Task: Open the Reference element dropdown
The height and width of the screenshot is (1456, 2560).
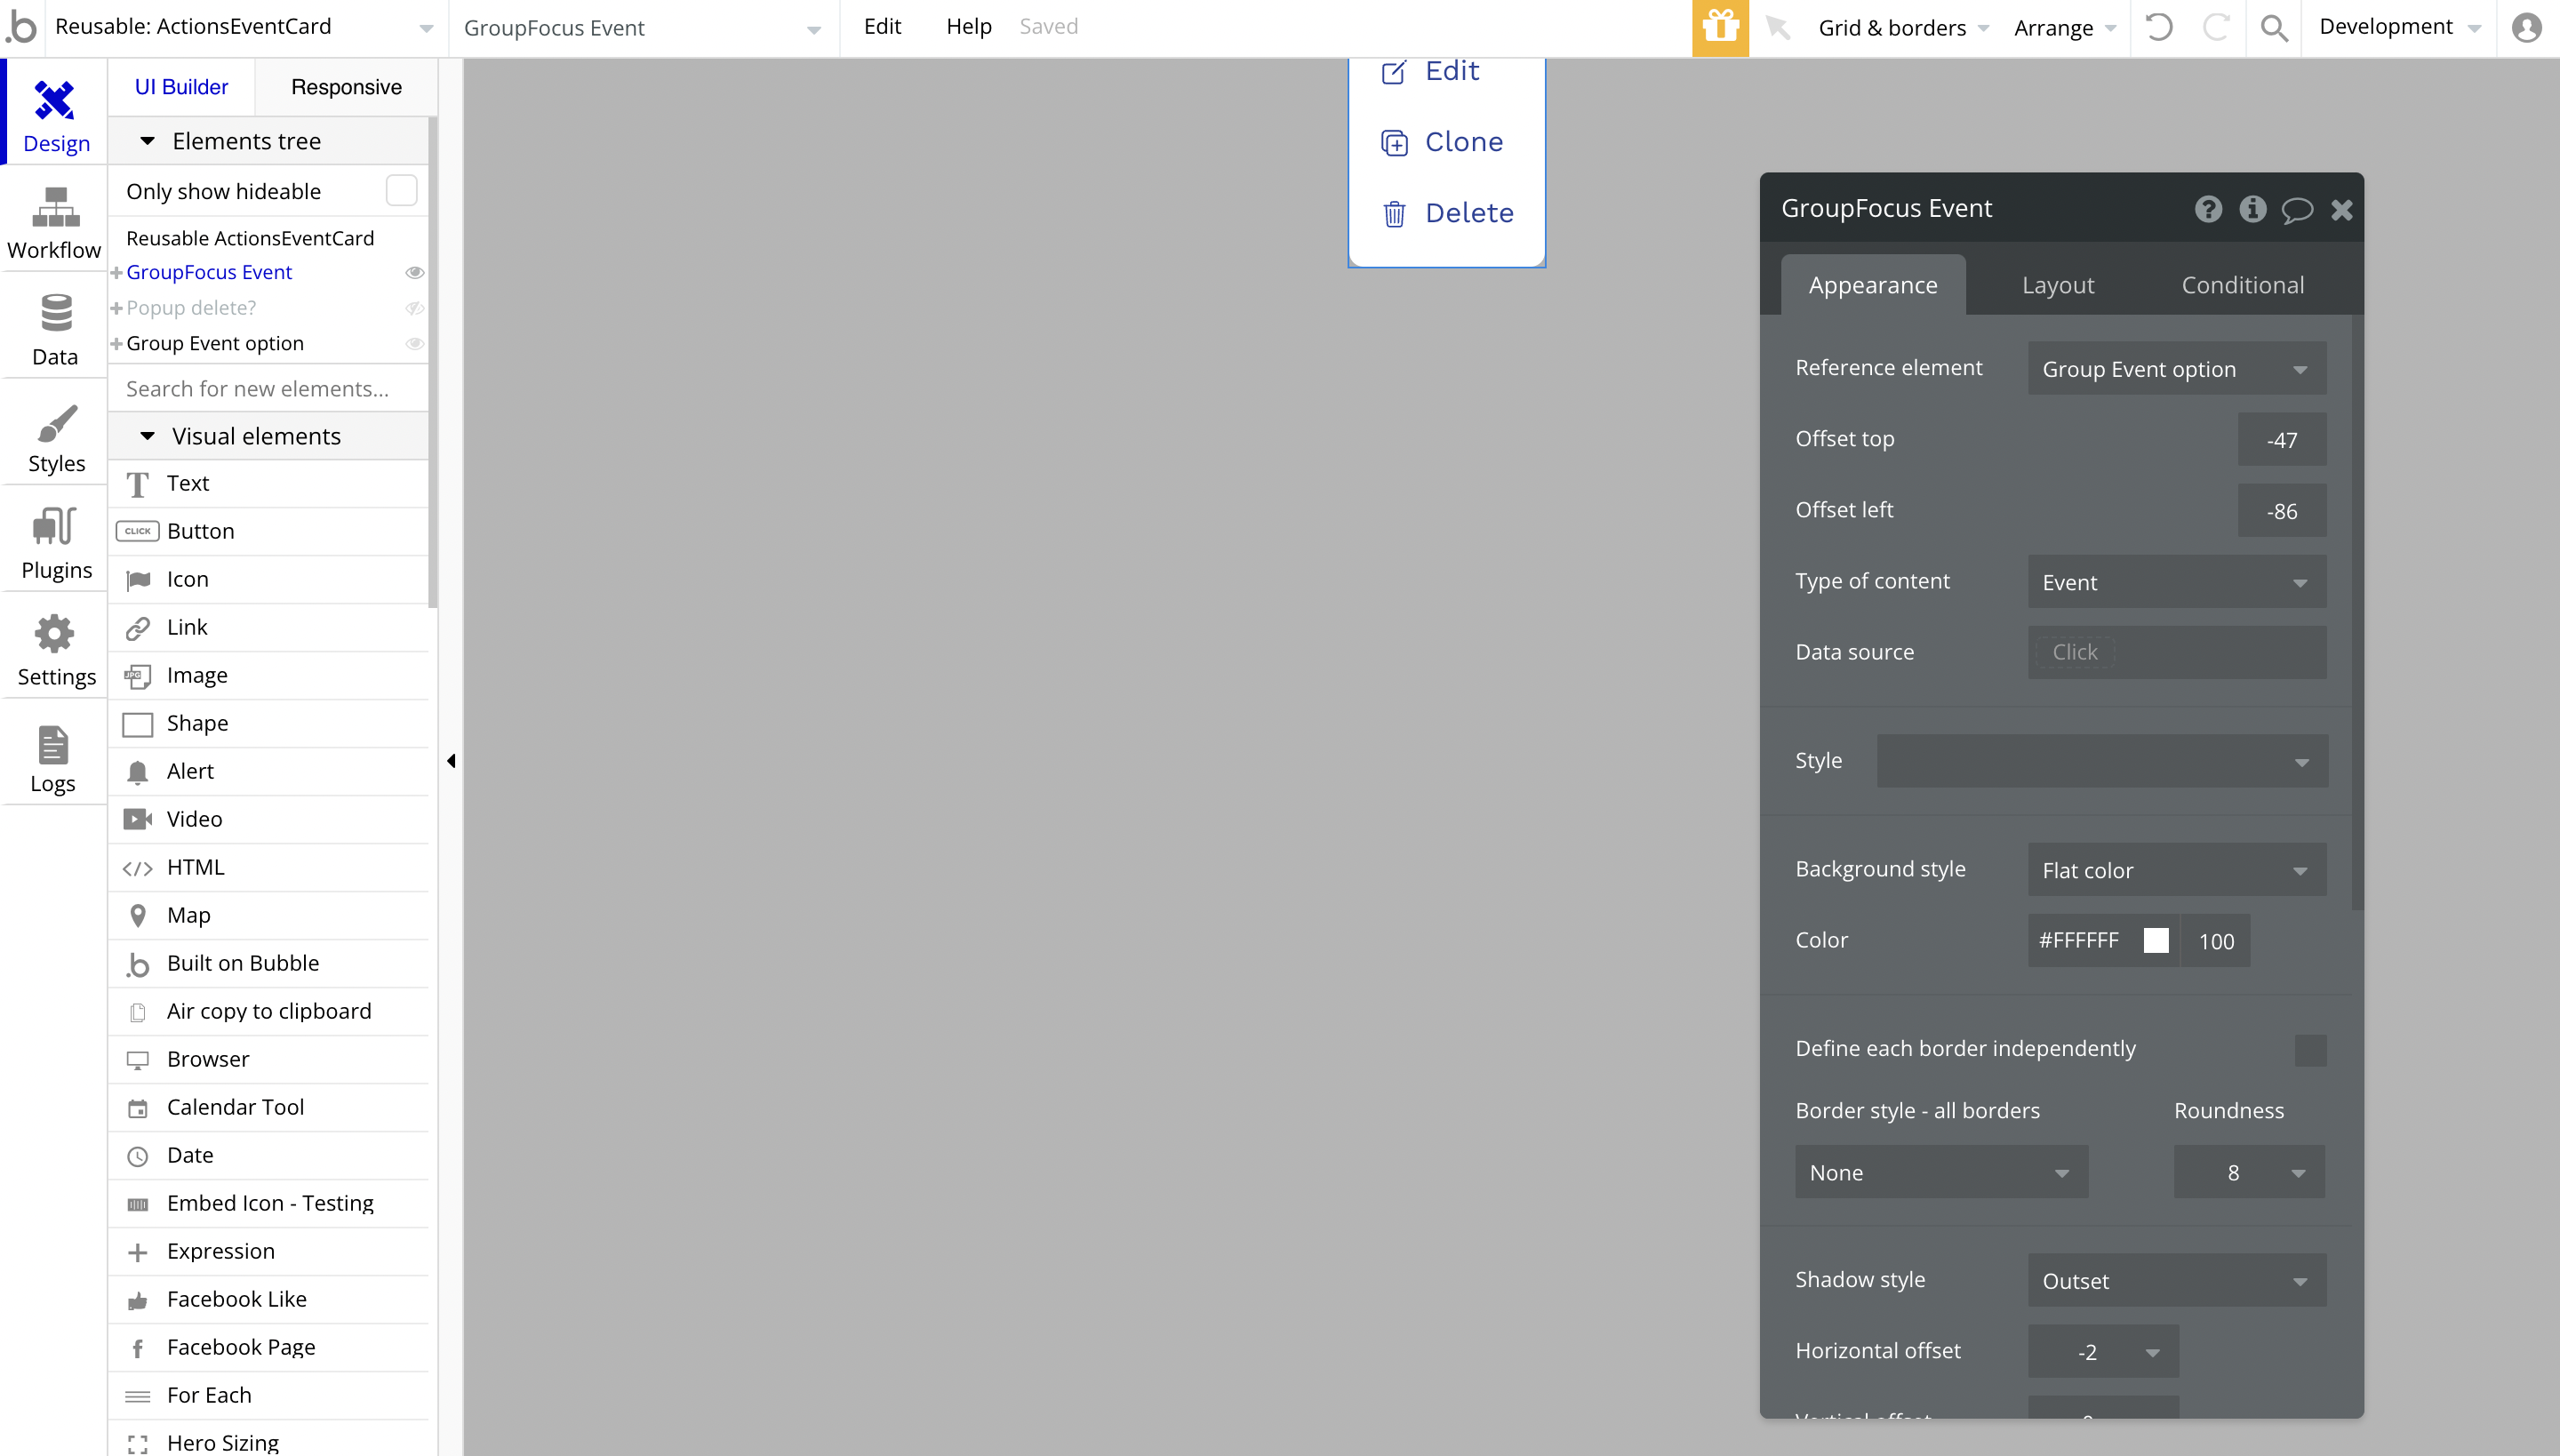Action: pos(2176,369)
